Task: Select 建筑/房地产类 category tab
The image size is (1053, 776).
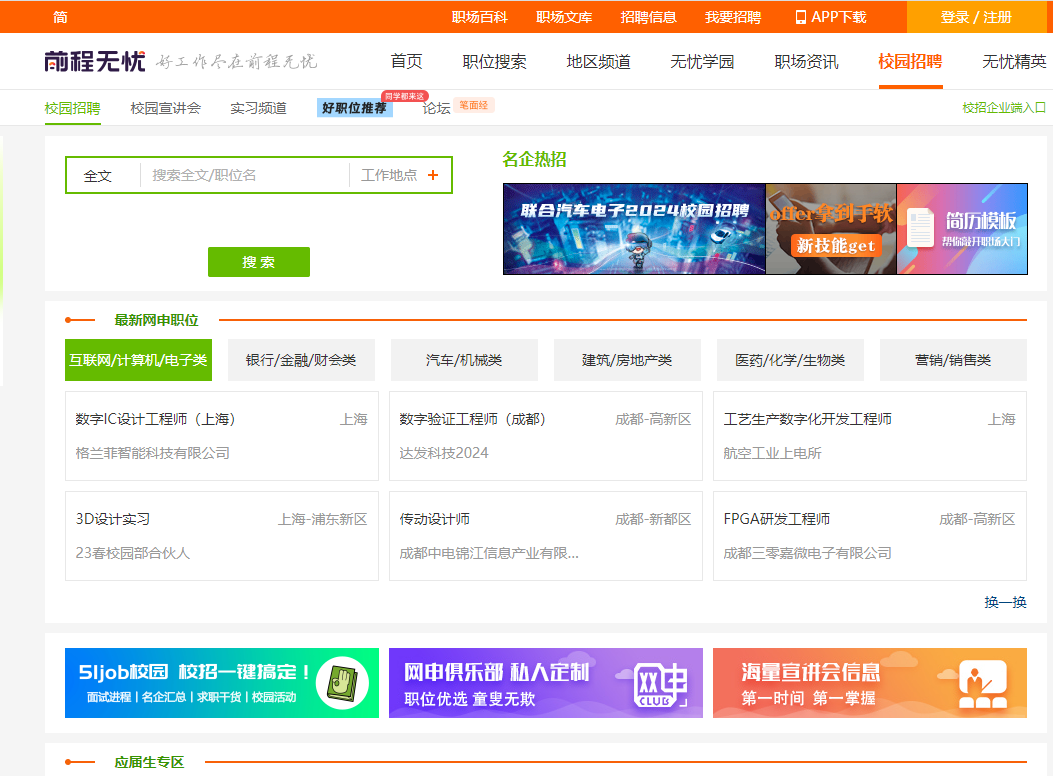Action: click(627, 360)
